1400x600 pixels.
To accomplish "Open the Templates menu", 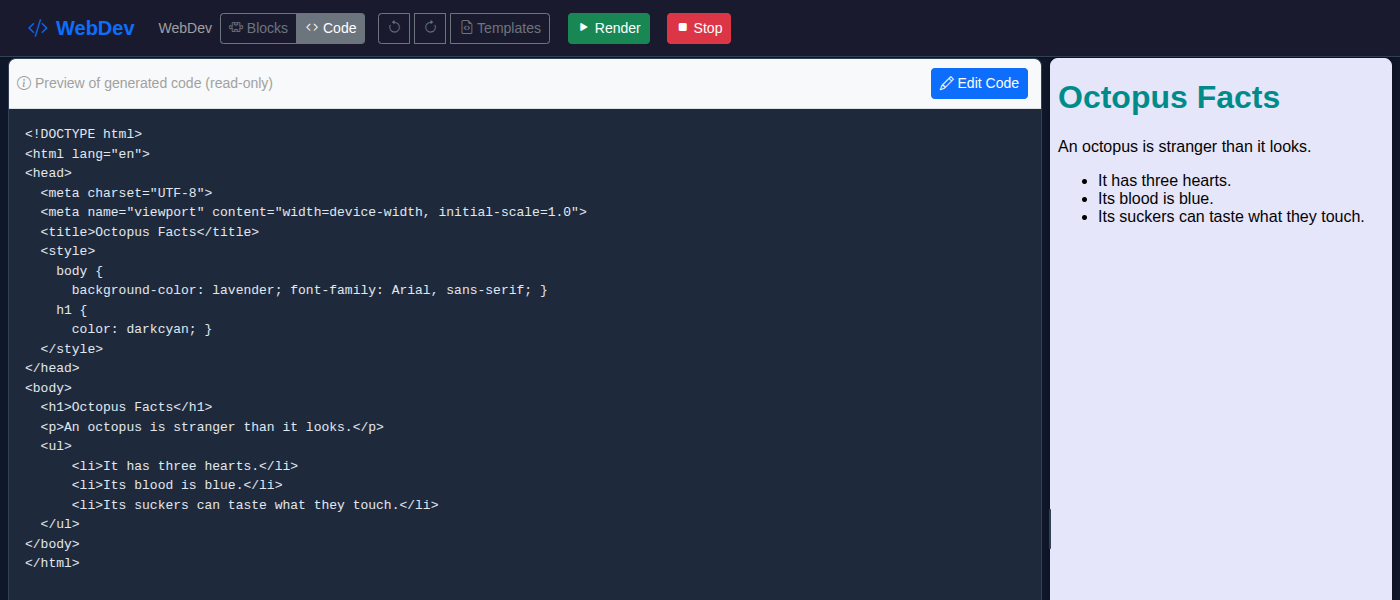I will (x=500, y=28).
